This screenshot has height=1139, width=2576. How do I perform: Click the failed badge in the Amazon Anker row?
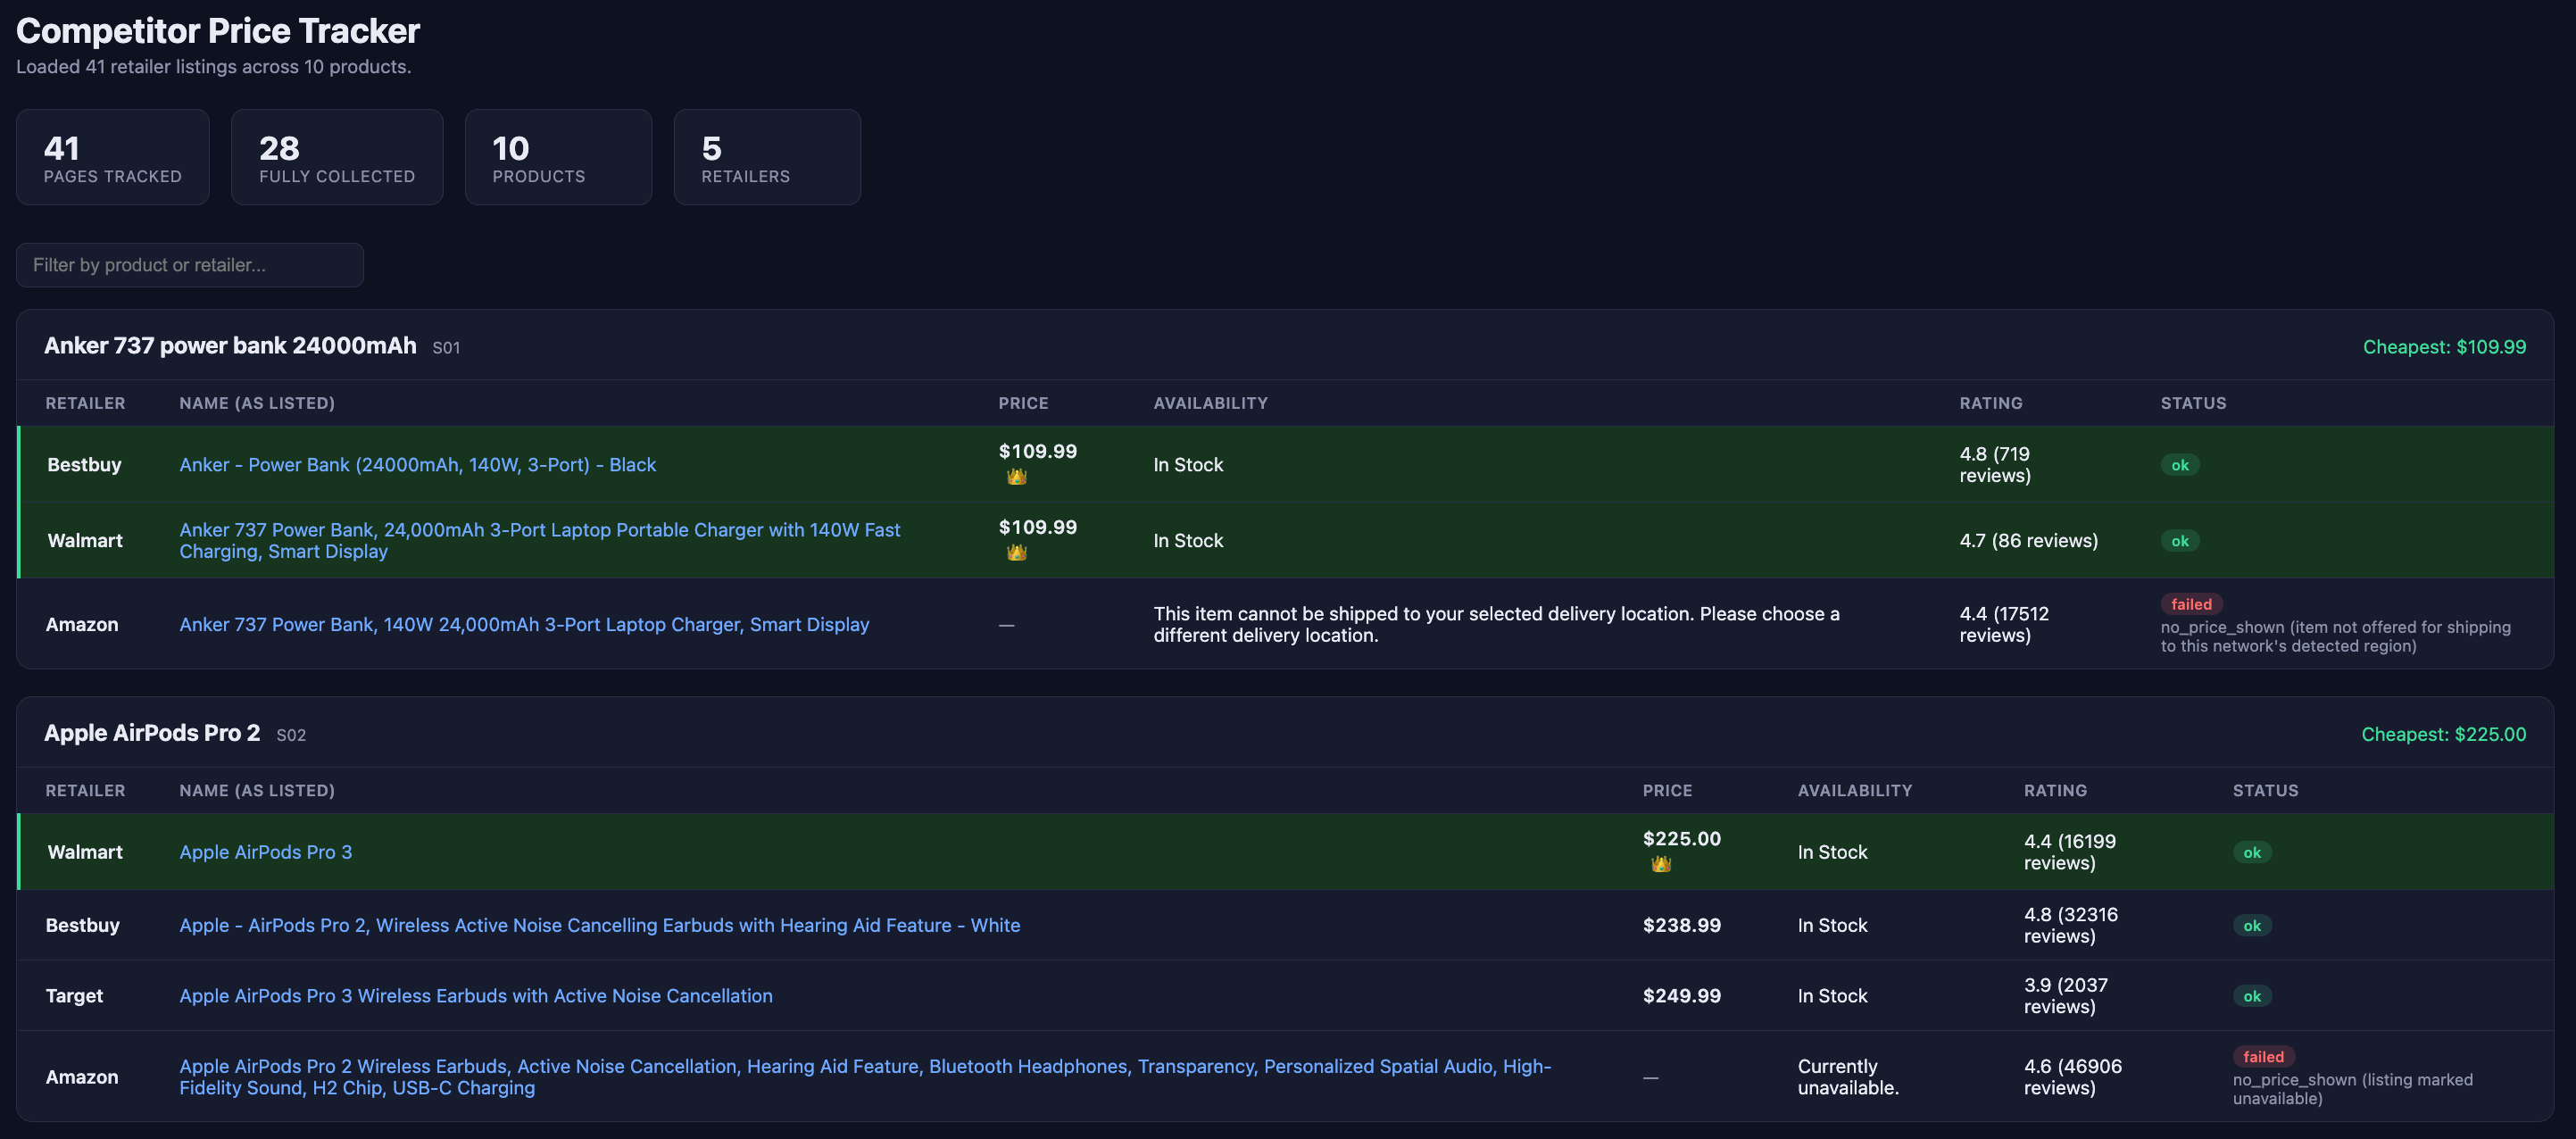coord(2192,604)
